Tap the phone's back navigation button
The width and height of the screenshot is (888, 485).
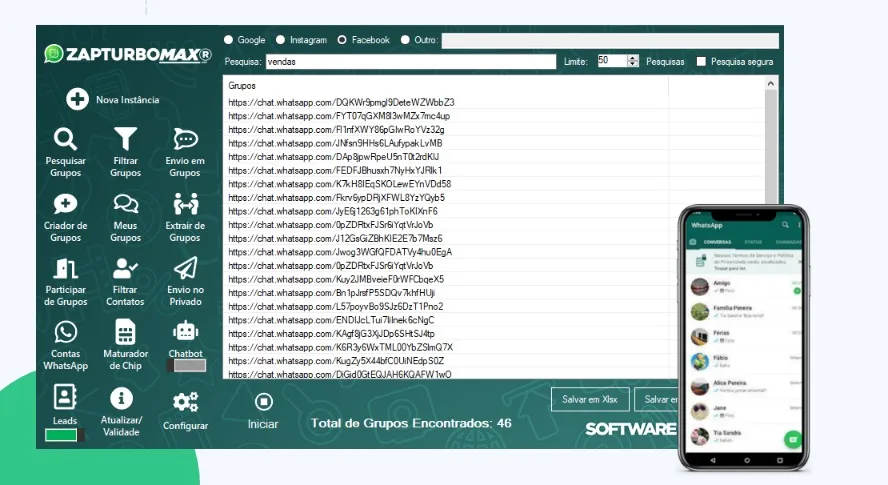click(713, 461)
